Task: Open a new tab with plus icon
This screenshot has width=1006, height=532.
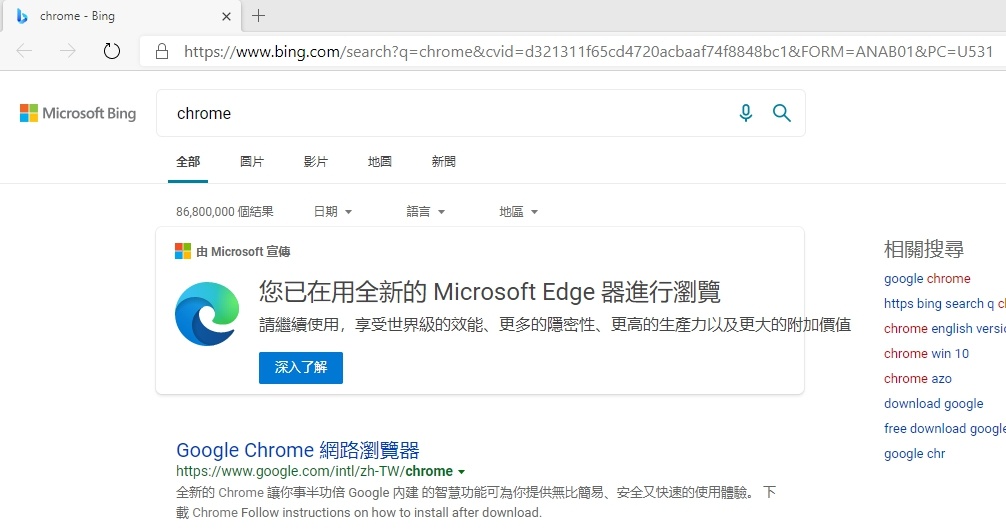Action: (259, 16)
